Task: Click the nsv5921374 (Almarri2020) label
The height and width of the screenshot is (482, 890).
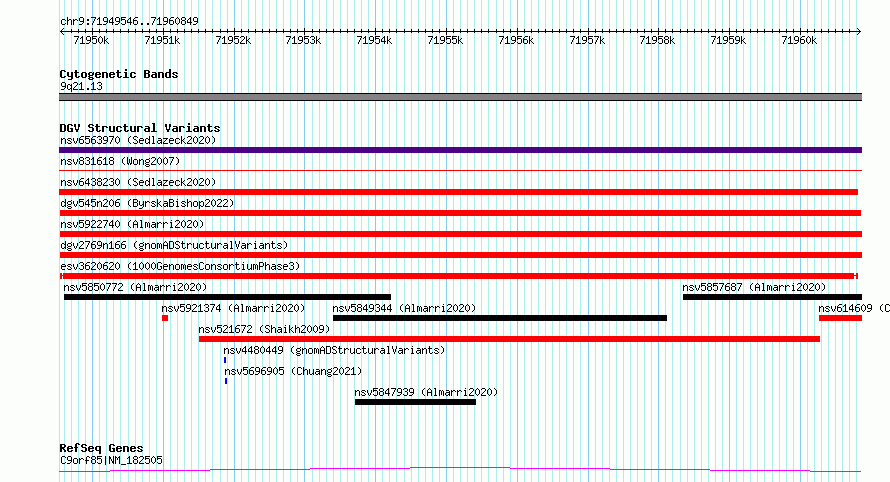Action: [x=233, y=308]
